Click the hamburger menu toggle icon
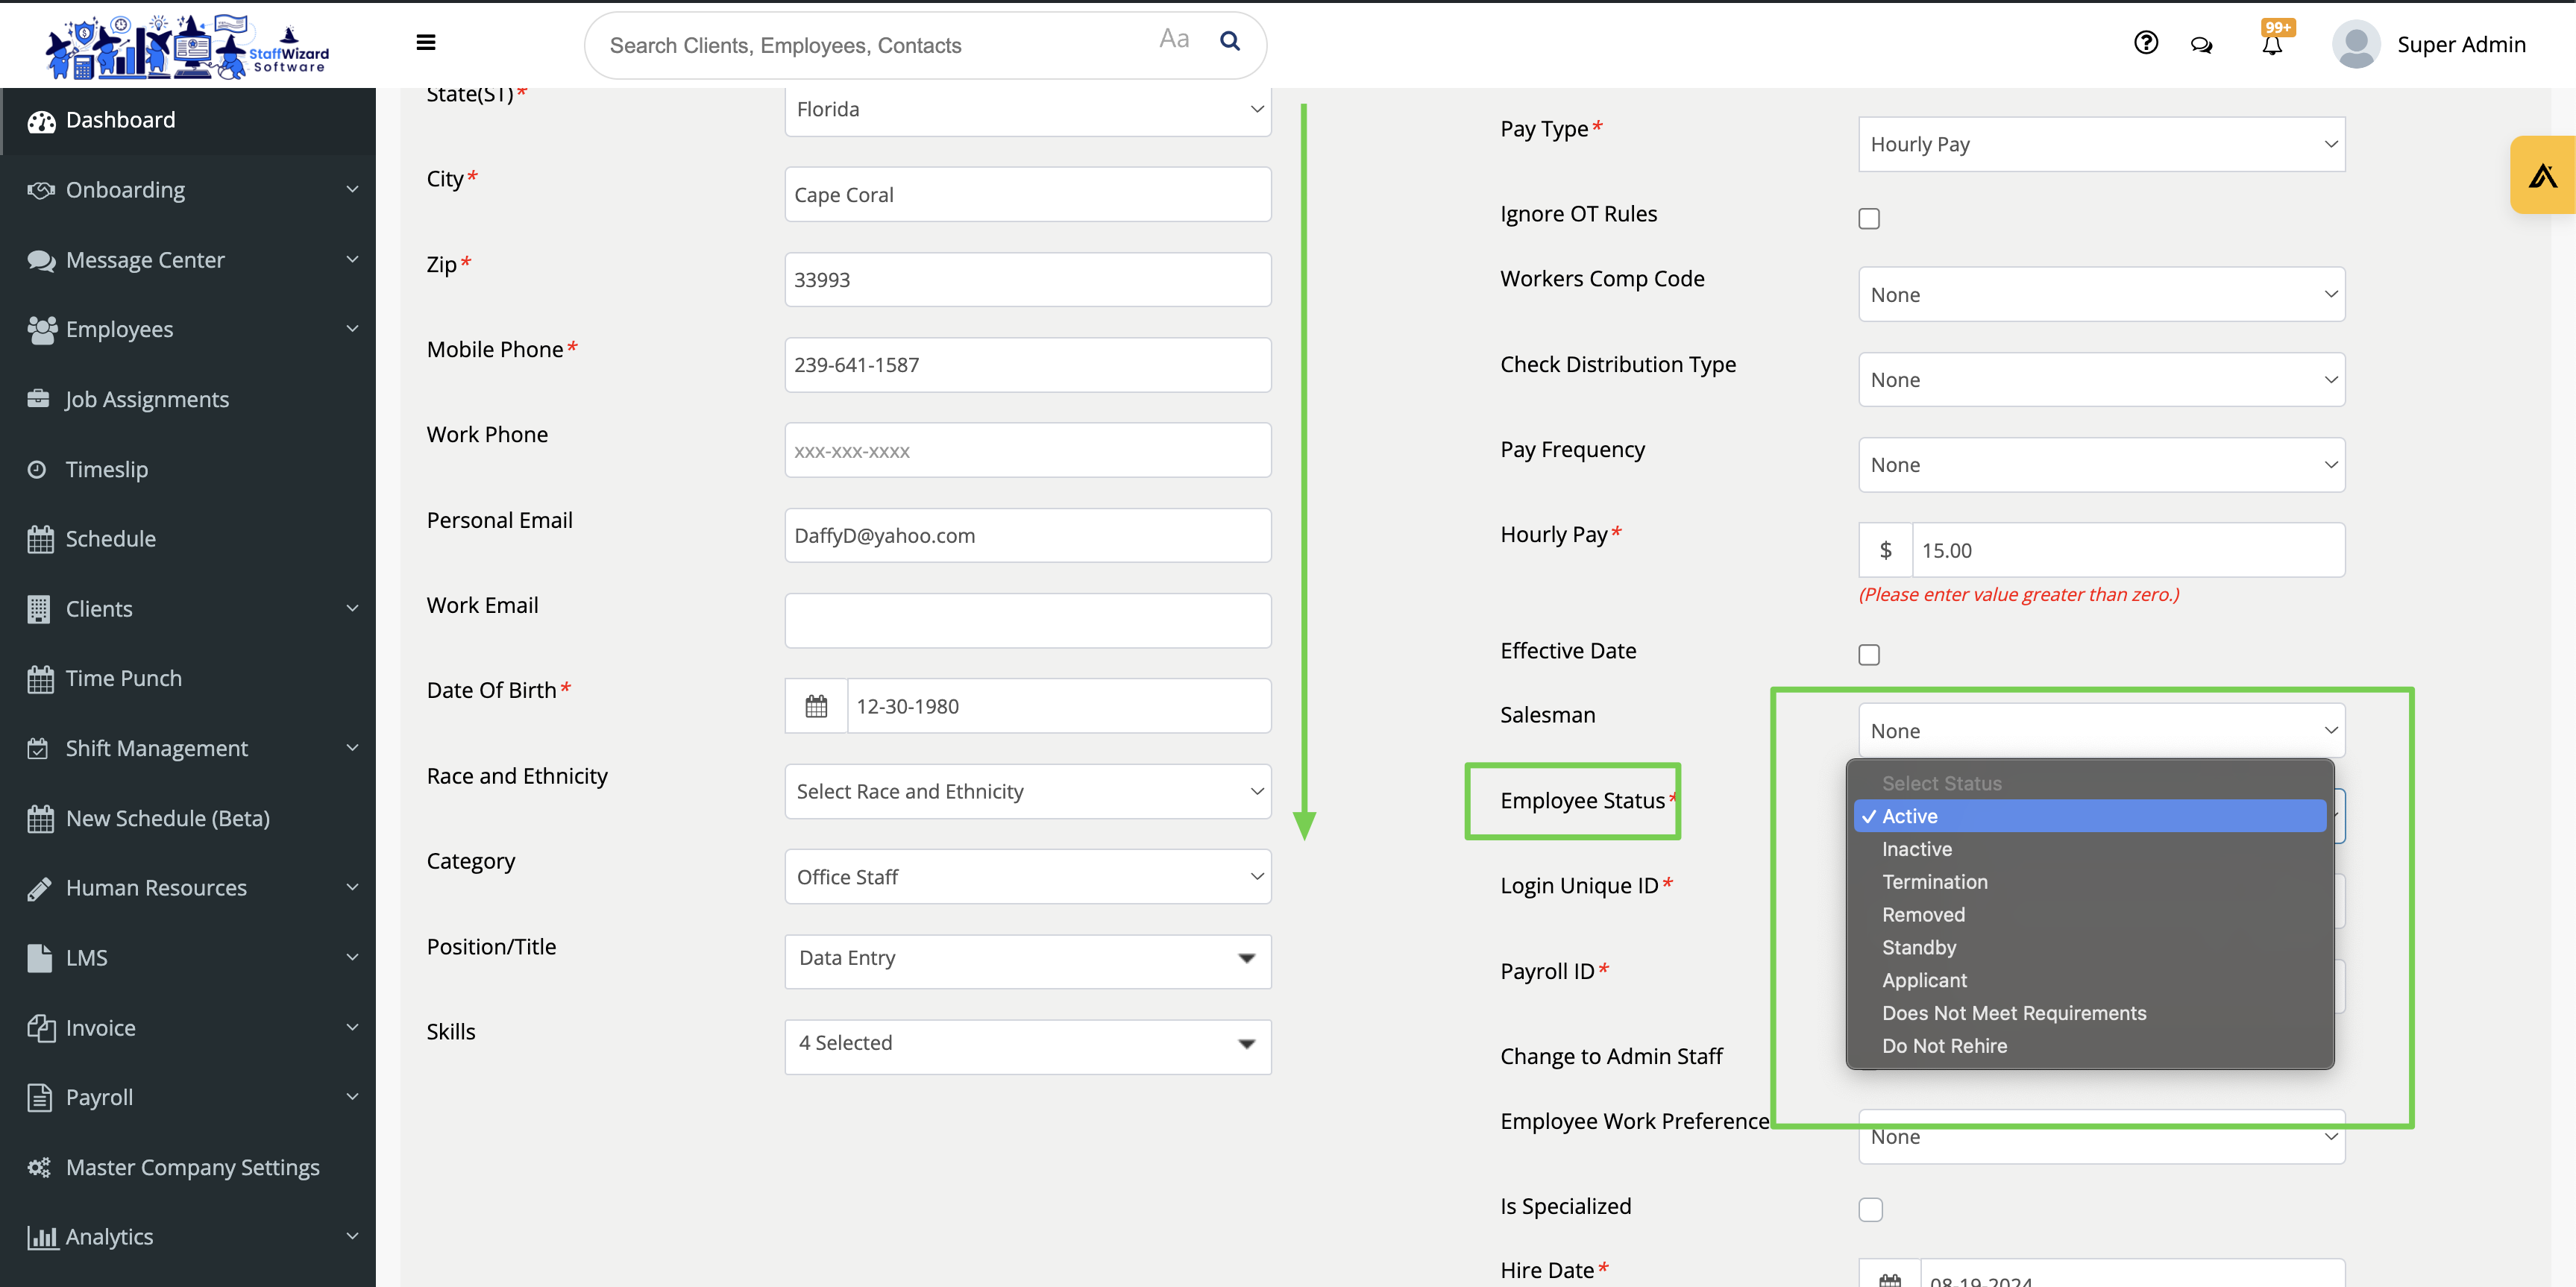 pyautogui.click(x=425, y=42)
